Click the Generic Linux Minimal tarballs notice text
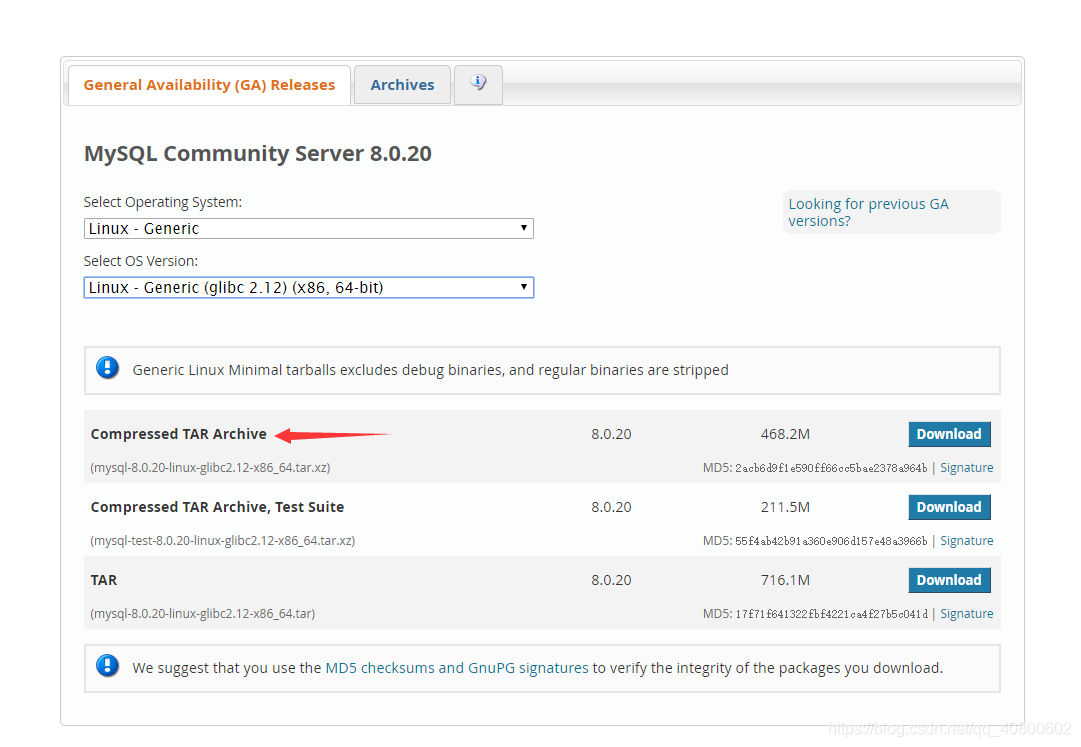 point(430,370)
